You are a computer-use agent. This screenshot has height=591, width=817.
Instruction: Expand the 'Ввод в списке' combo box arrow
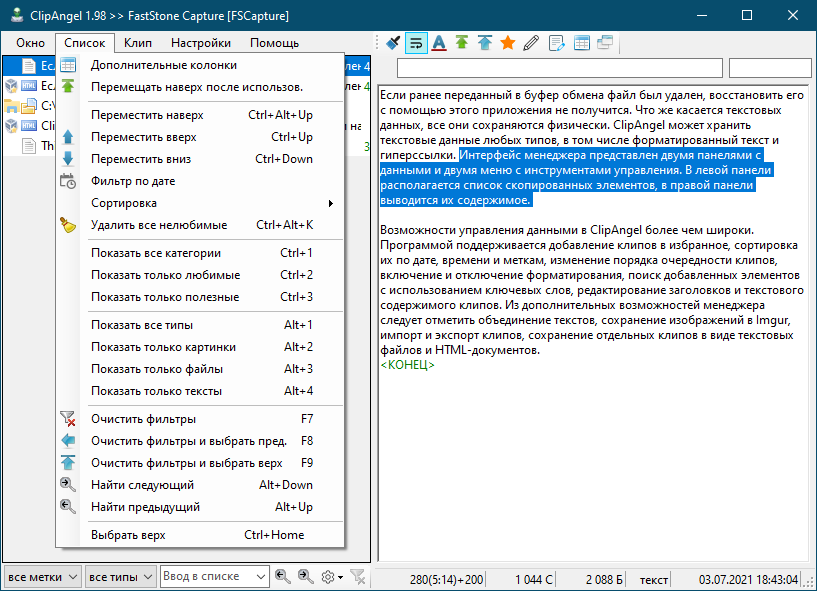point(261,577)
